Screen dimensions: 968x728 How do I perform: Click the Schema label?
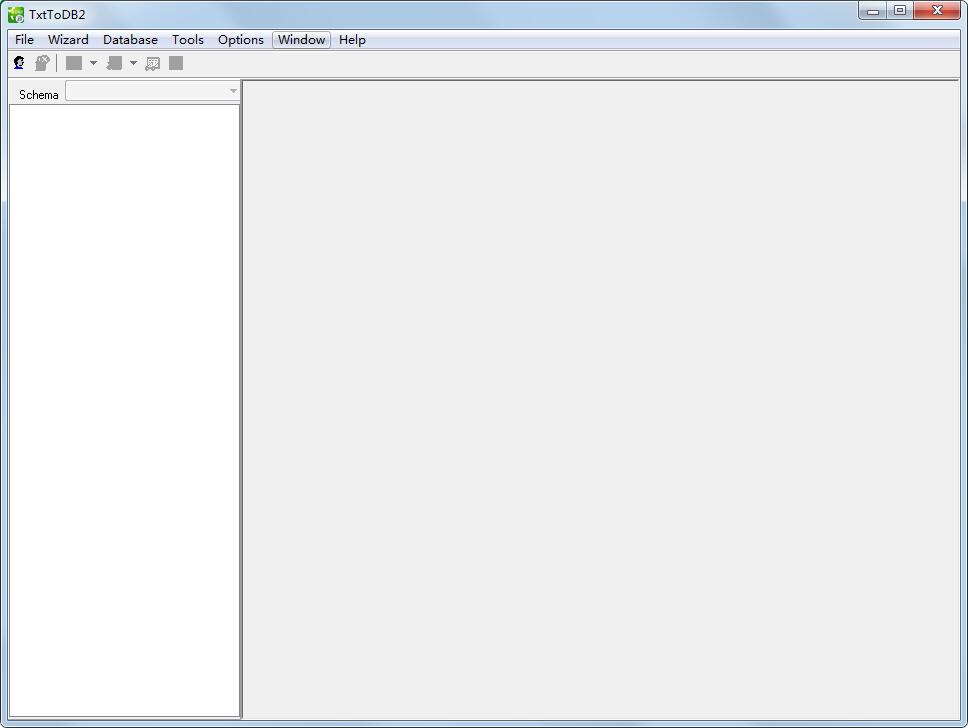click(38, 94)
